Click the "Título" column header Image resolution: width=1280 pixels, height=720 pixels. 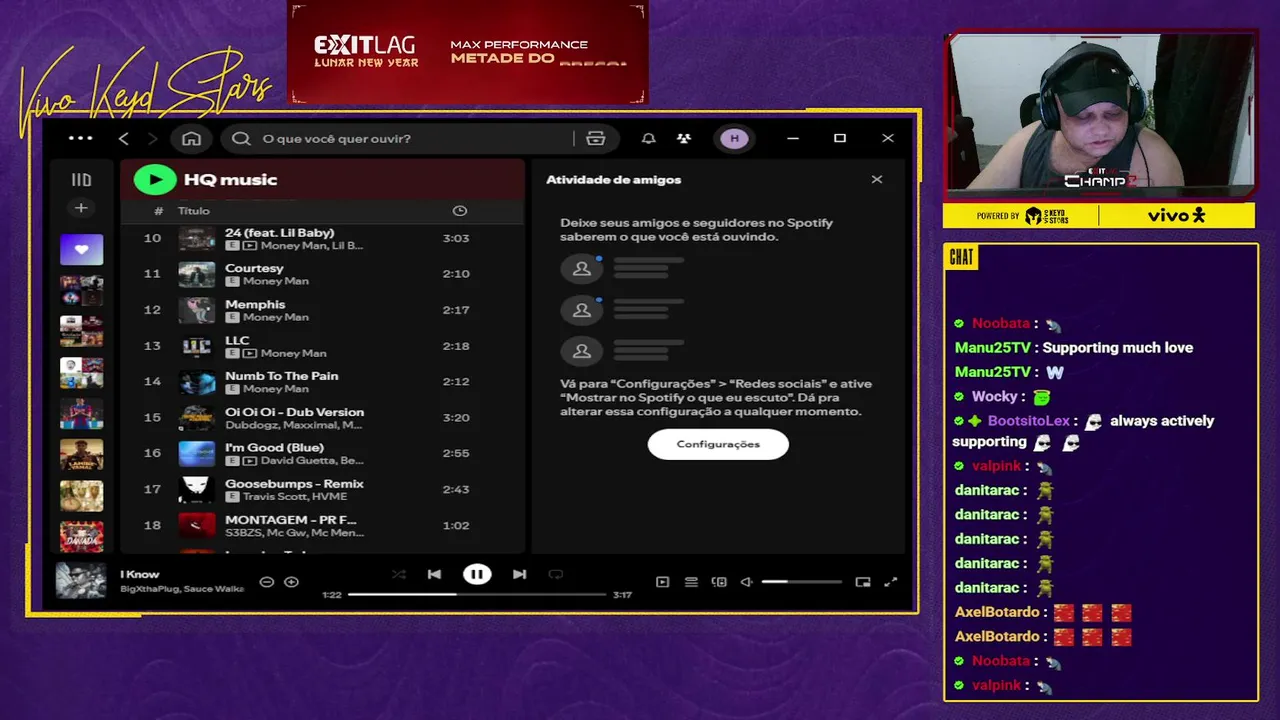tap(194, 211)
